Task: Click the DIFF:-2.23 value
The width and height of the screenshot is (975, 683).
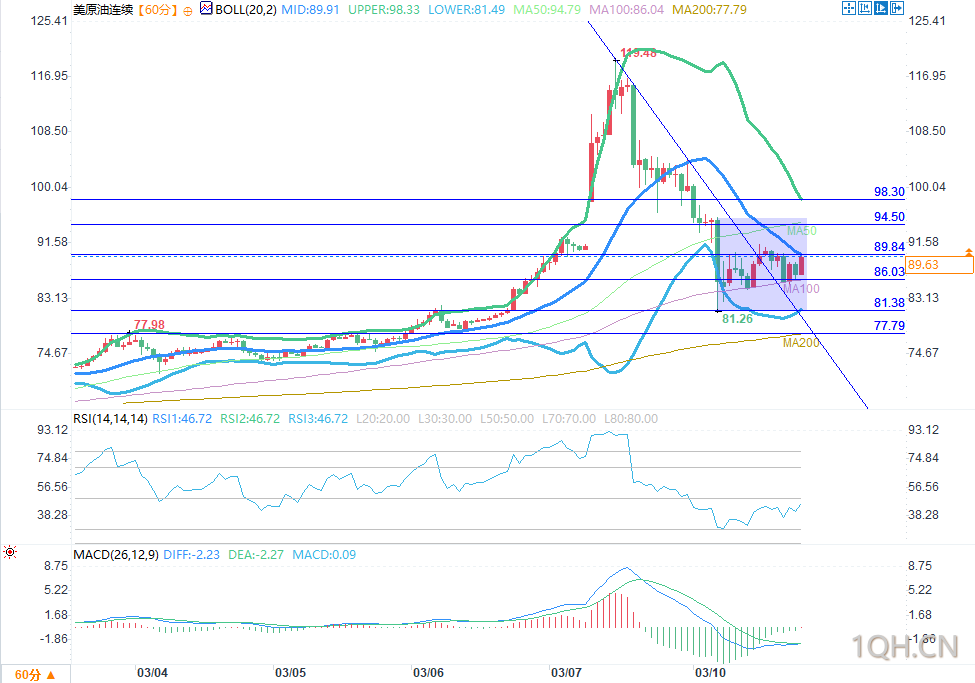Action: (x=192, y=554)
